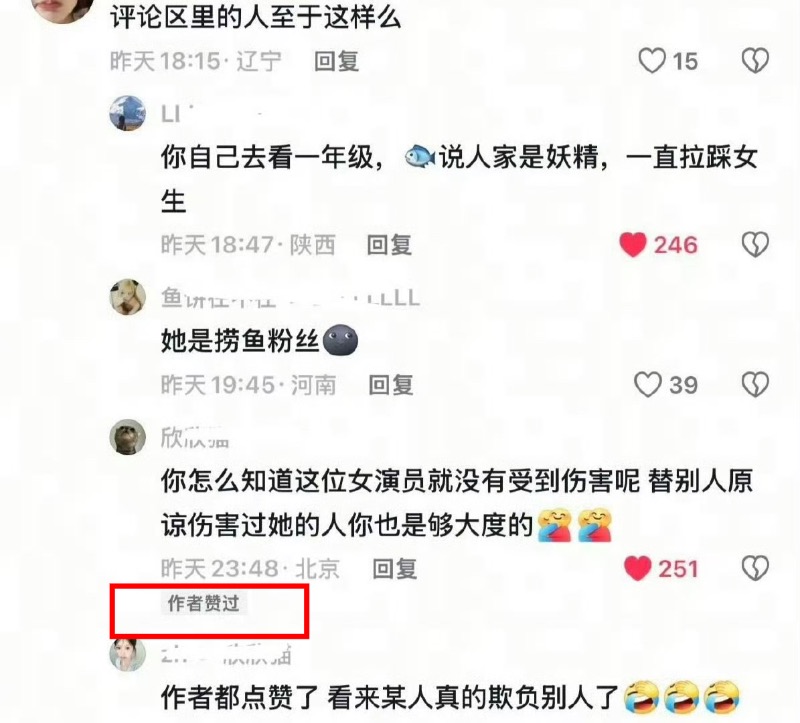800x723 pixels.
Task: Open the top commenter's avatar
Action: [x=62, y=10]
